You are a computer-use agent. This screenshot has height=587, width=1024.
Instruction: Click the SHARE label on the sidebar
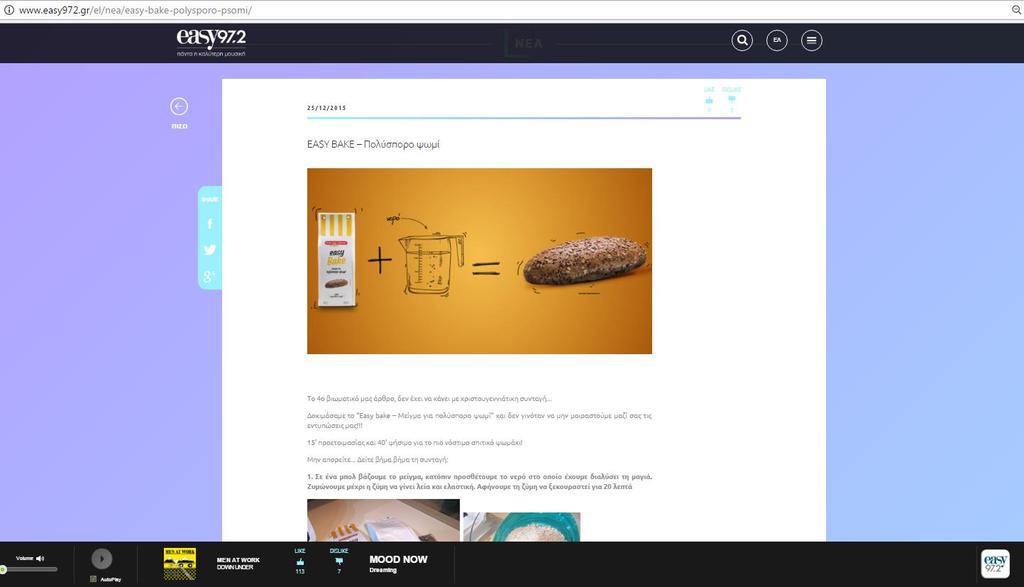coord(210,199)
